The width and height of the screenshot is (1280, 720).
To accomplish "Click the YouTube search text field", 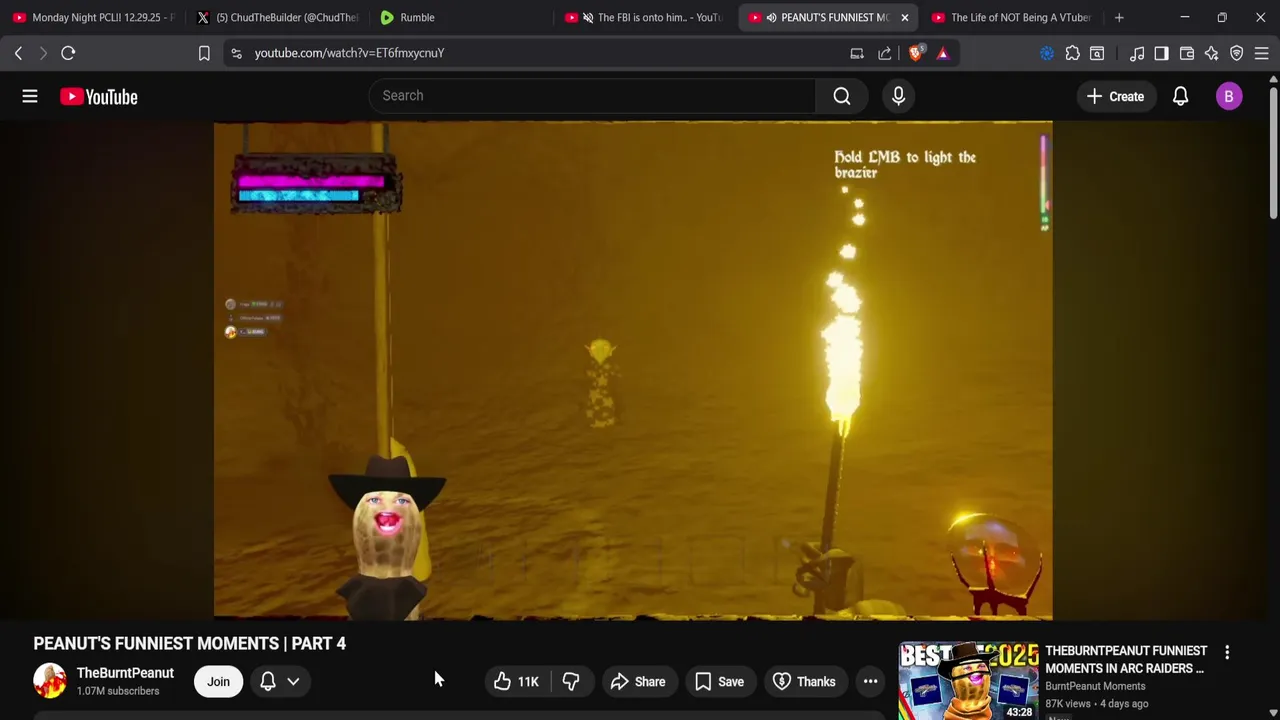I will 592,96.
